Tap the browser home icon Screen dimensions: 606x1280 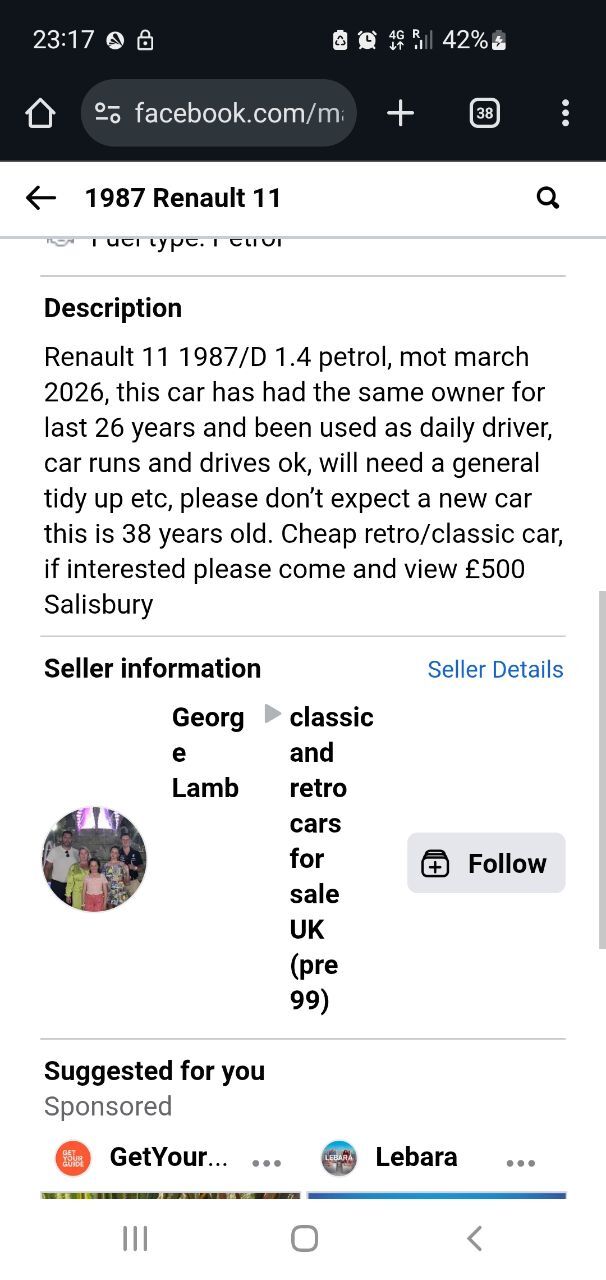tap(40, 114)
